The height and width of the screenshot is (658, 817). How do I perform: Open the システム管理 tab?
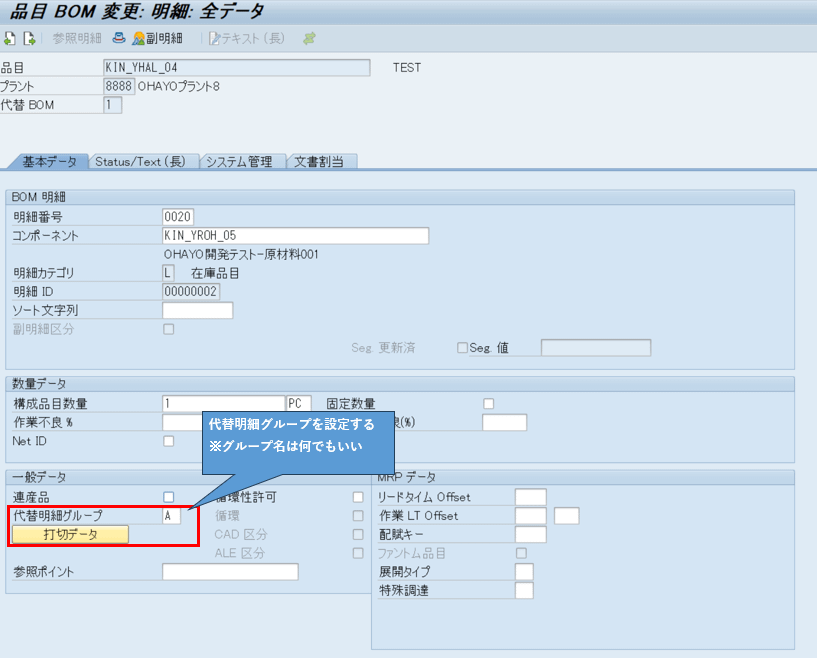click(240, 162)
